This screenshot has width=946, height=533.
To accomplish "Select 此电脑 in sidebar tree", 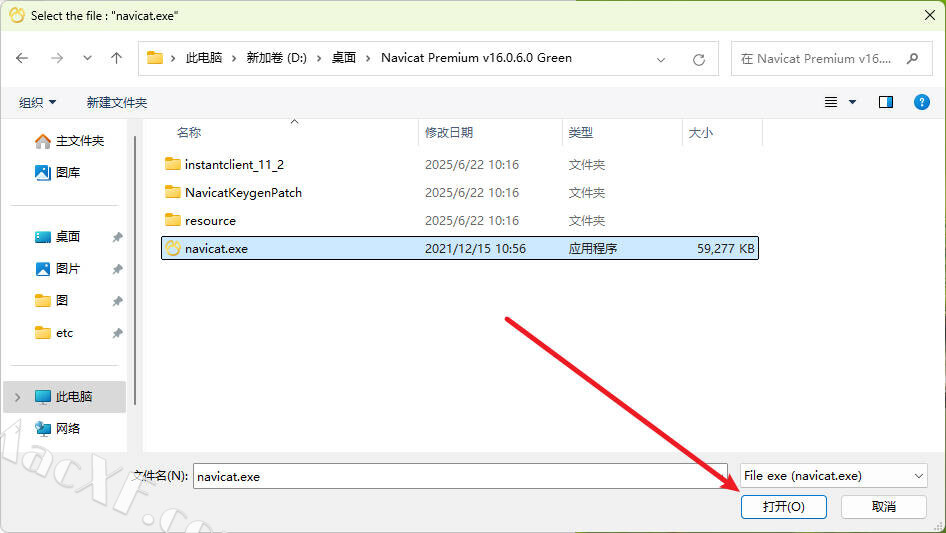I will (x=65, y=397).
